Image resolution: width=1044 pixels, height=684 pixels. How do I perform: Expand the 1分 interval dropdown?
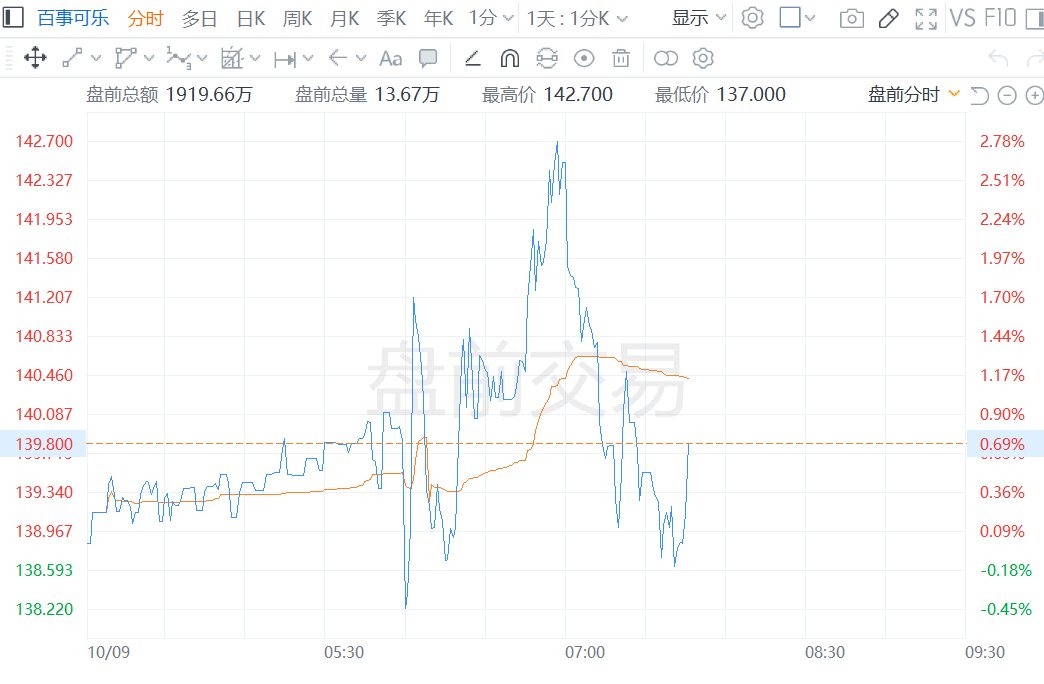click(x=491, y=18)
